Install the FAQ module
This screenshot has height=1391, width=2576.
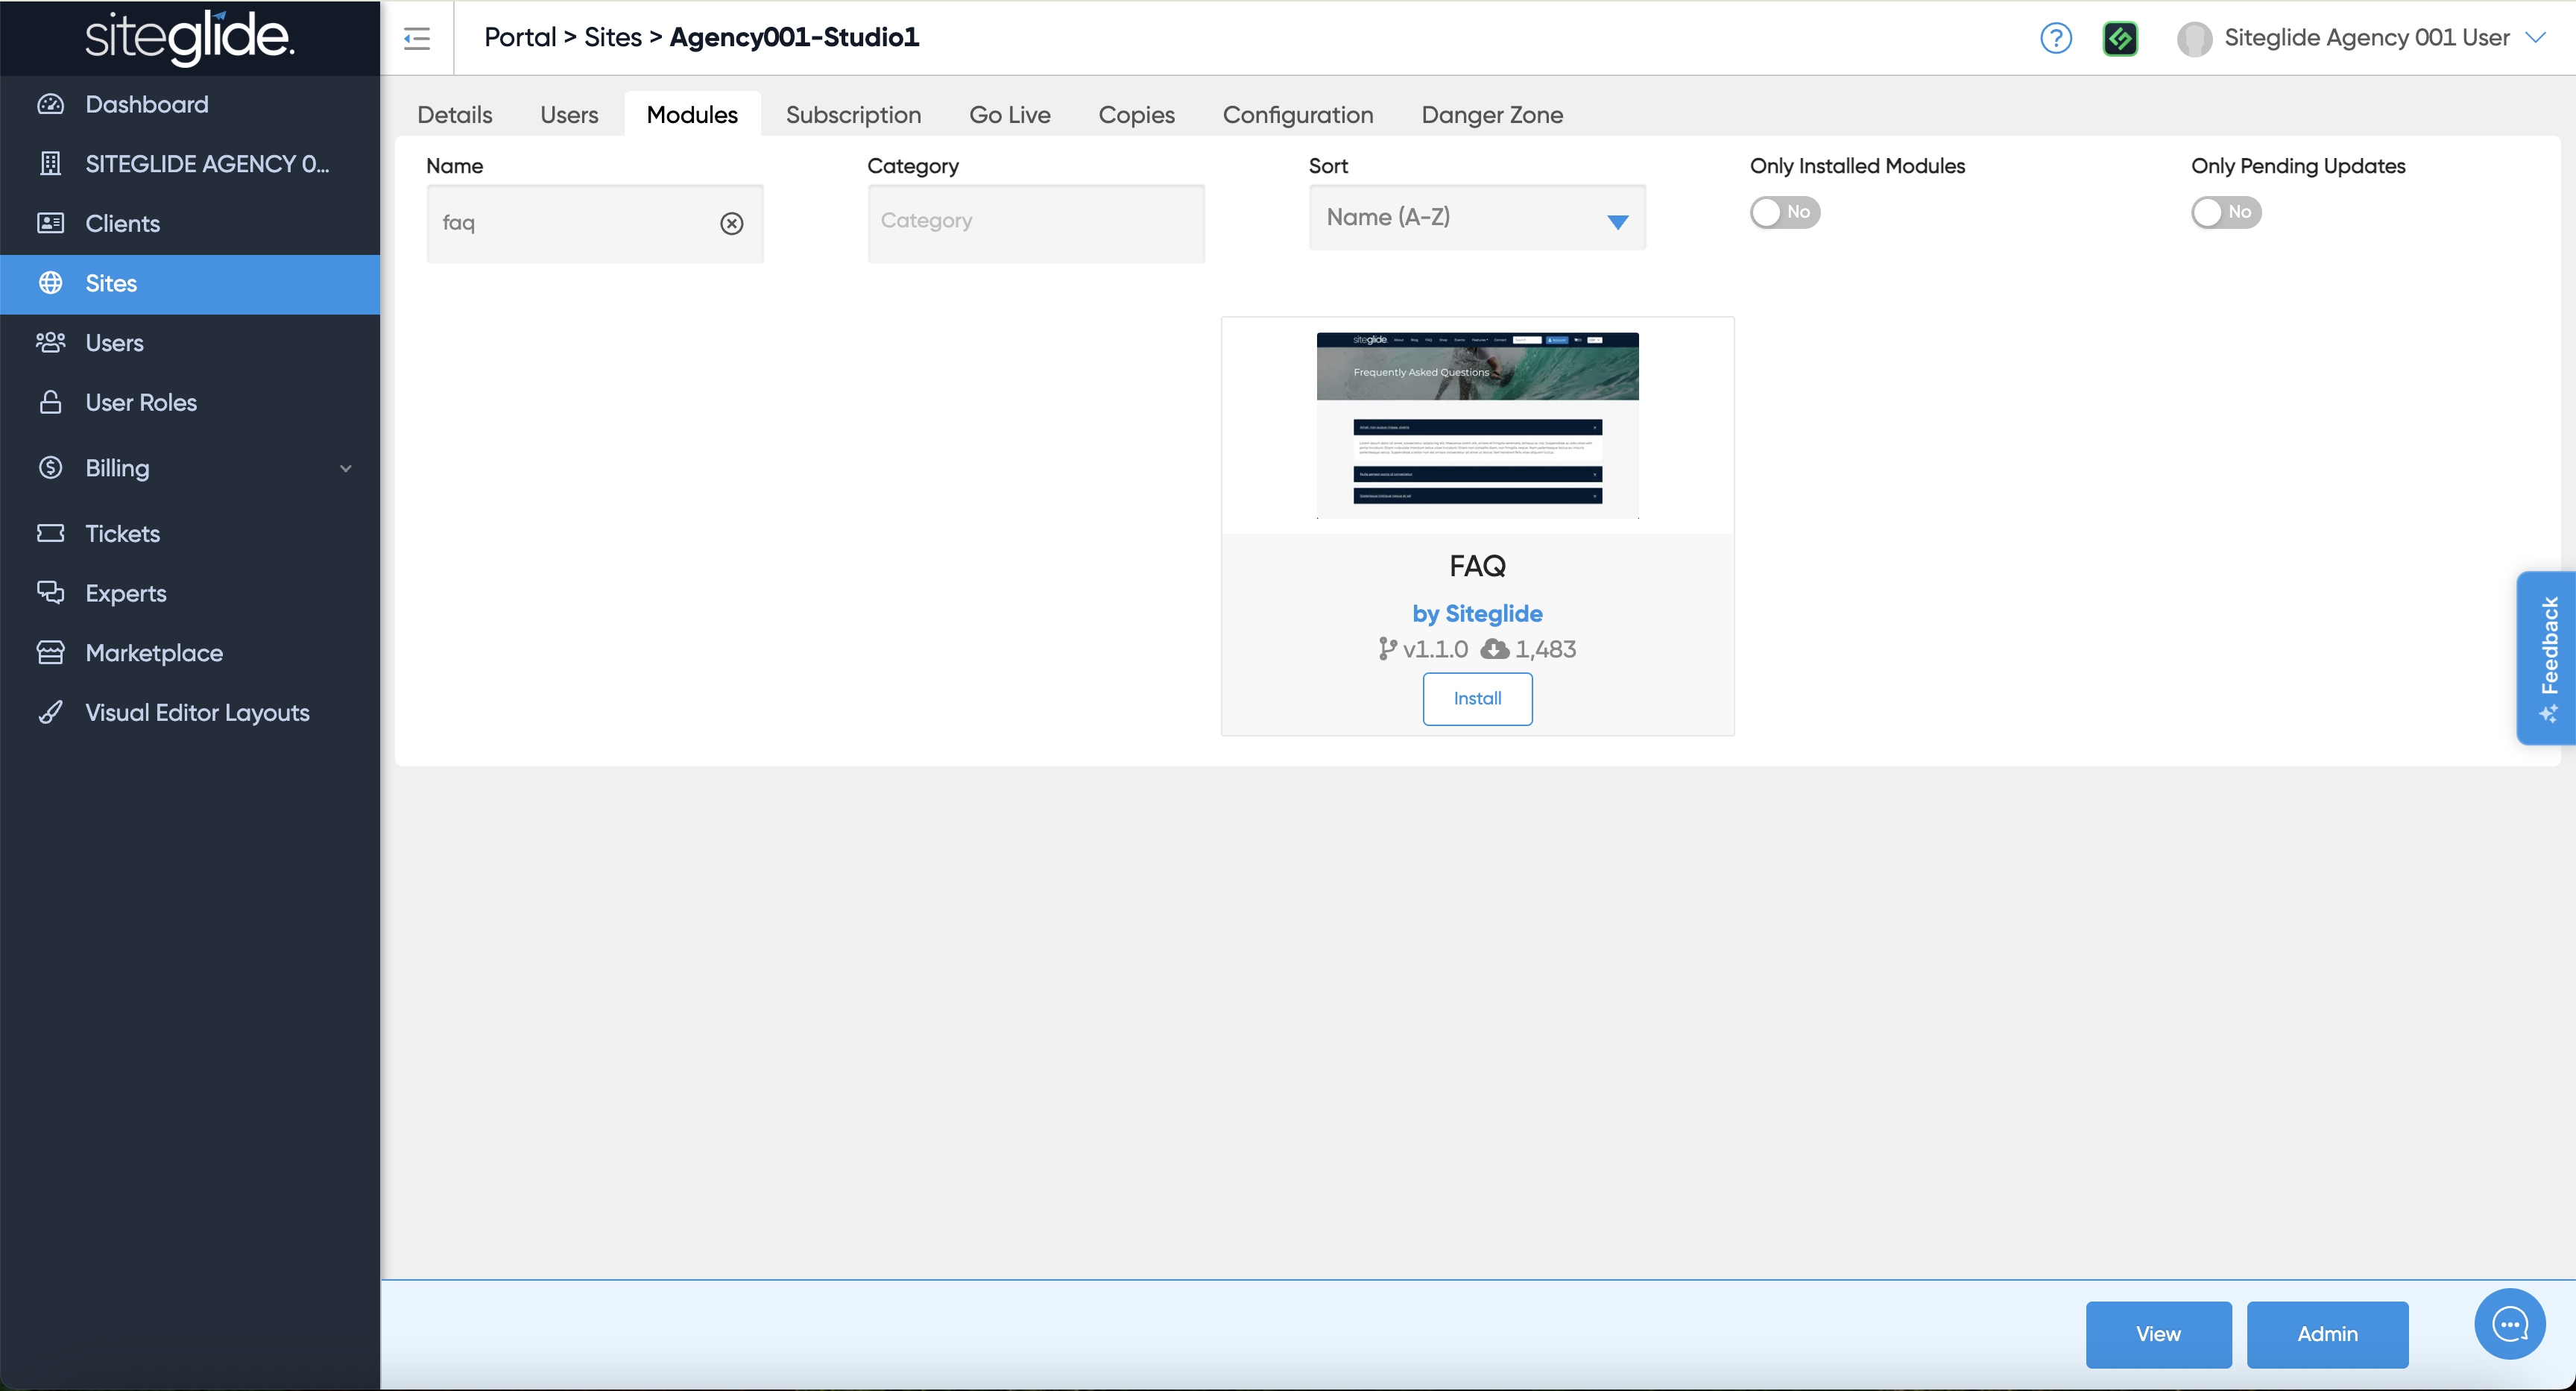click(1476, 699)
